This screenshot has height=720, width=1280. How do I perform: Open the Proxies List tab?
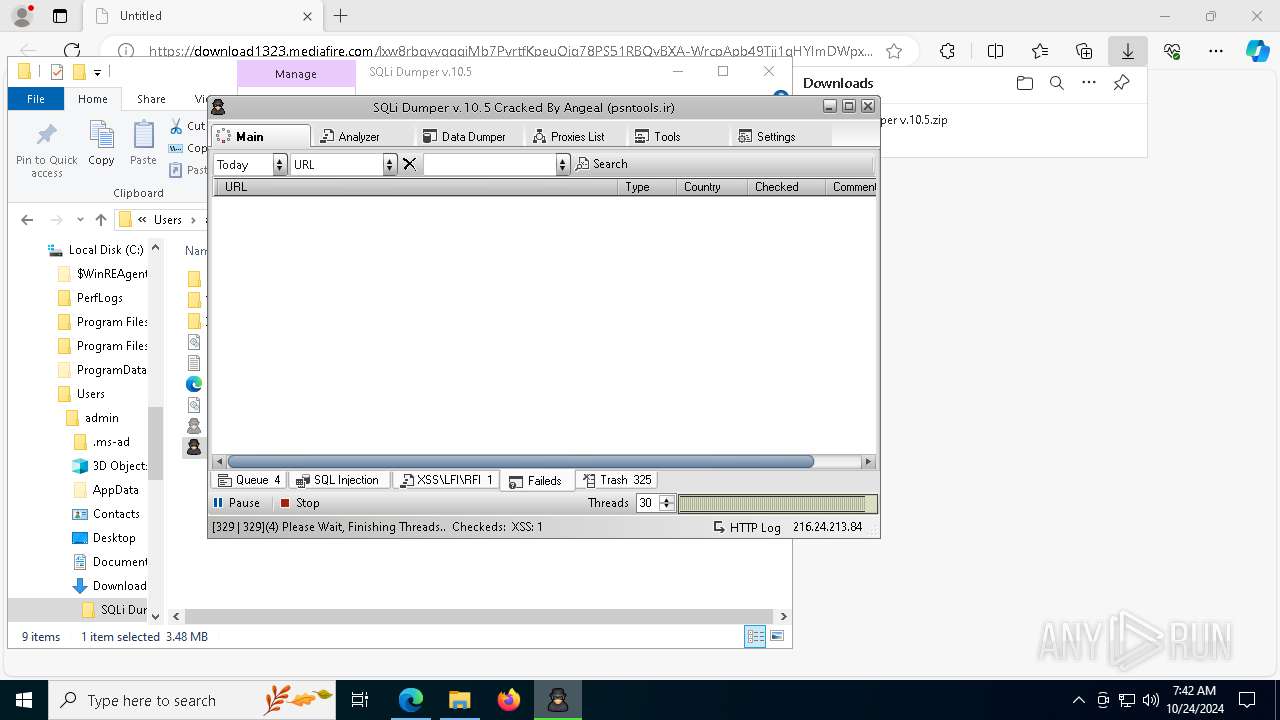click(x=568, y=136)
